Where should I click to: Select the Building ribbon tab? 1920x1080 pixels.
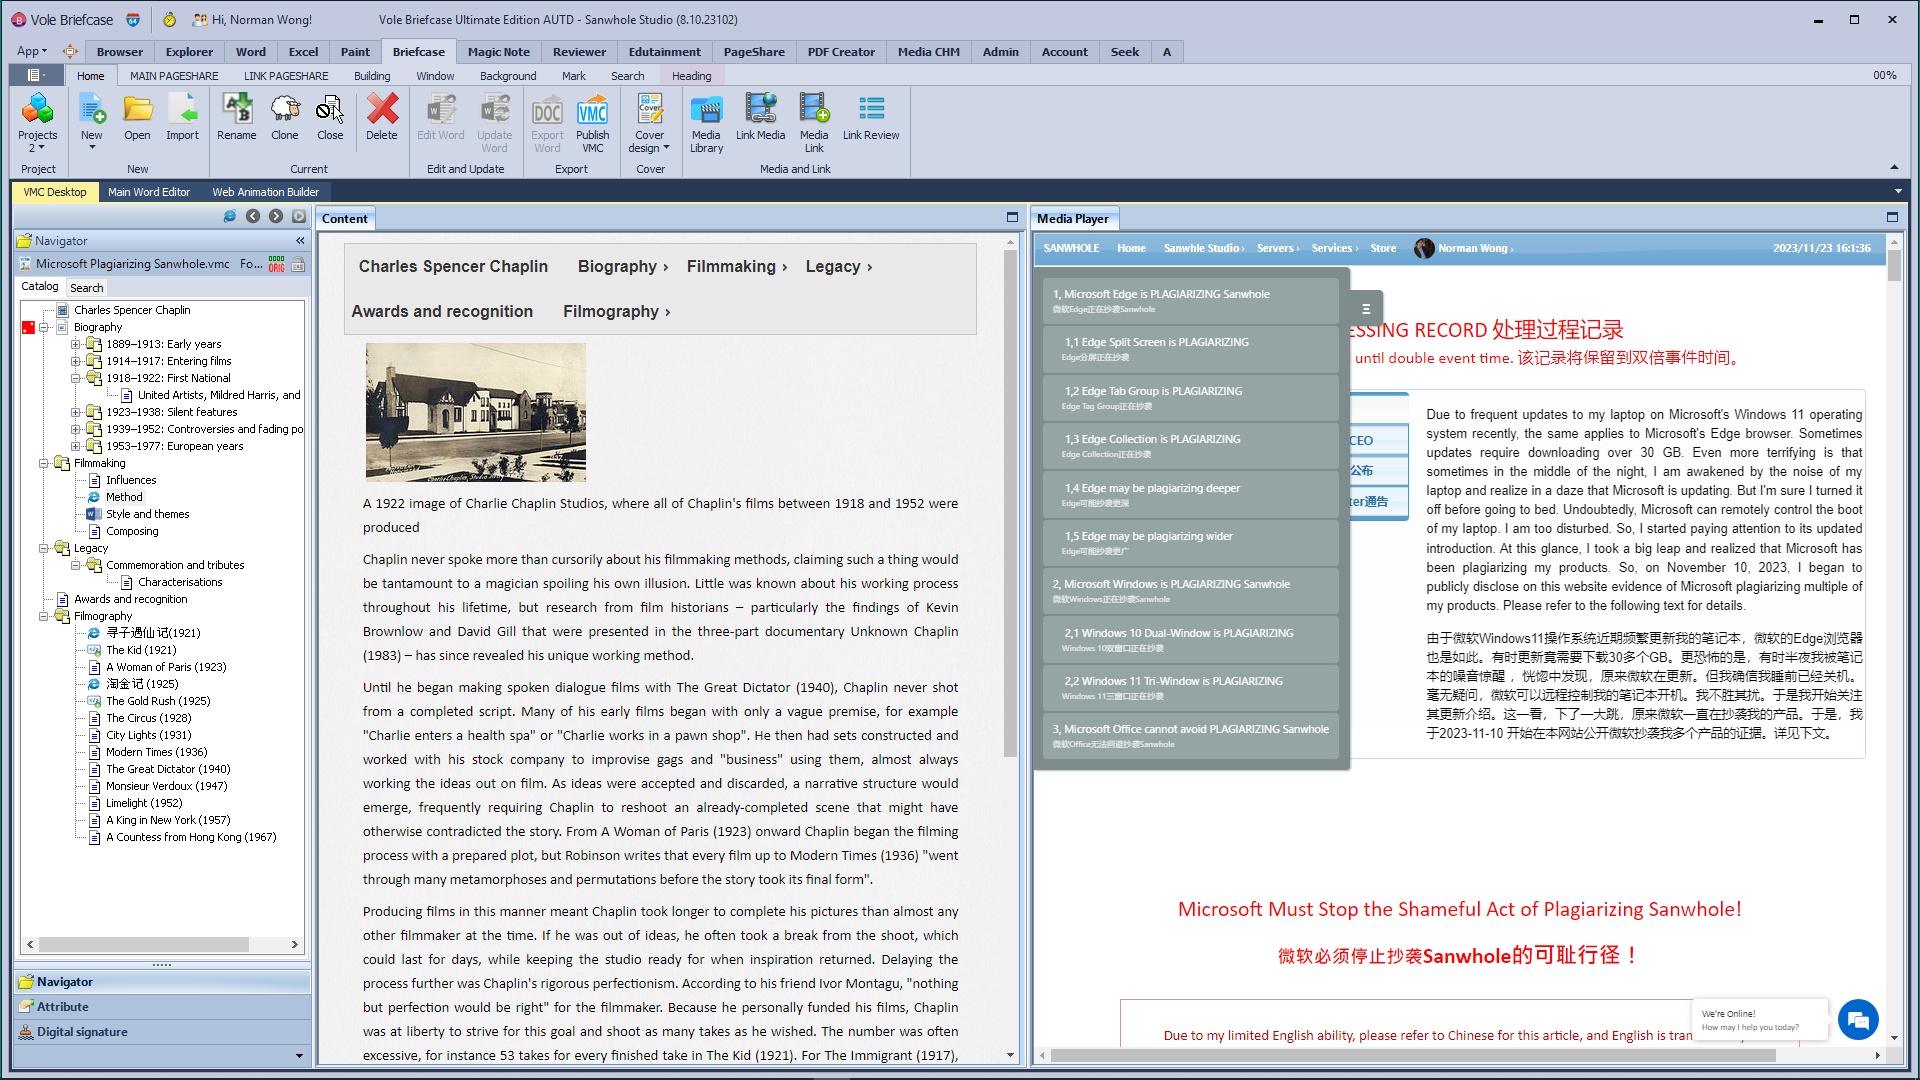tap(372, 75)
